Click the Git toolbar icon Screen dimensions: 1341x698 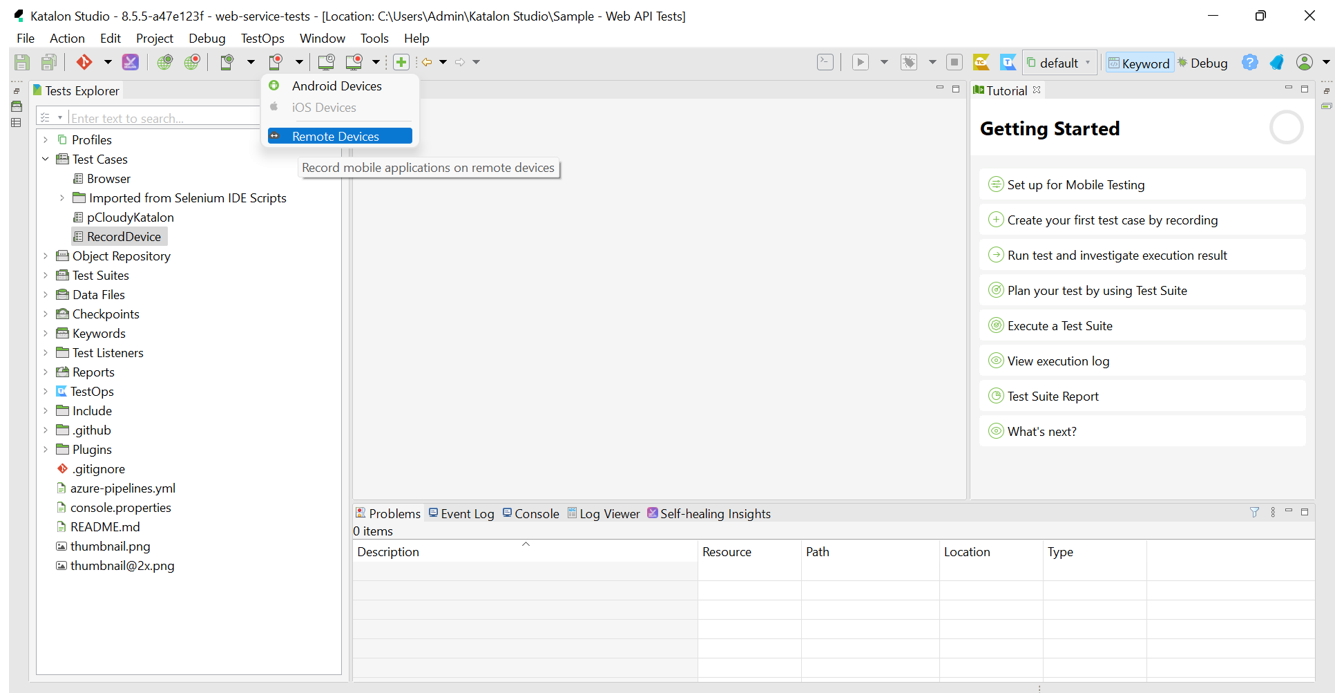[x=84, y=62]
